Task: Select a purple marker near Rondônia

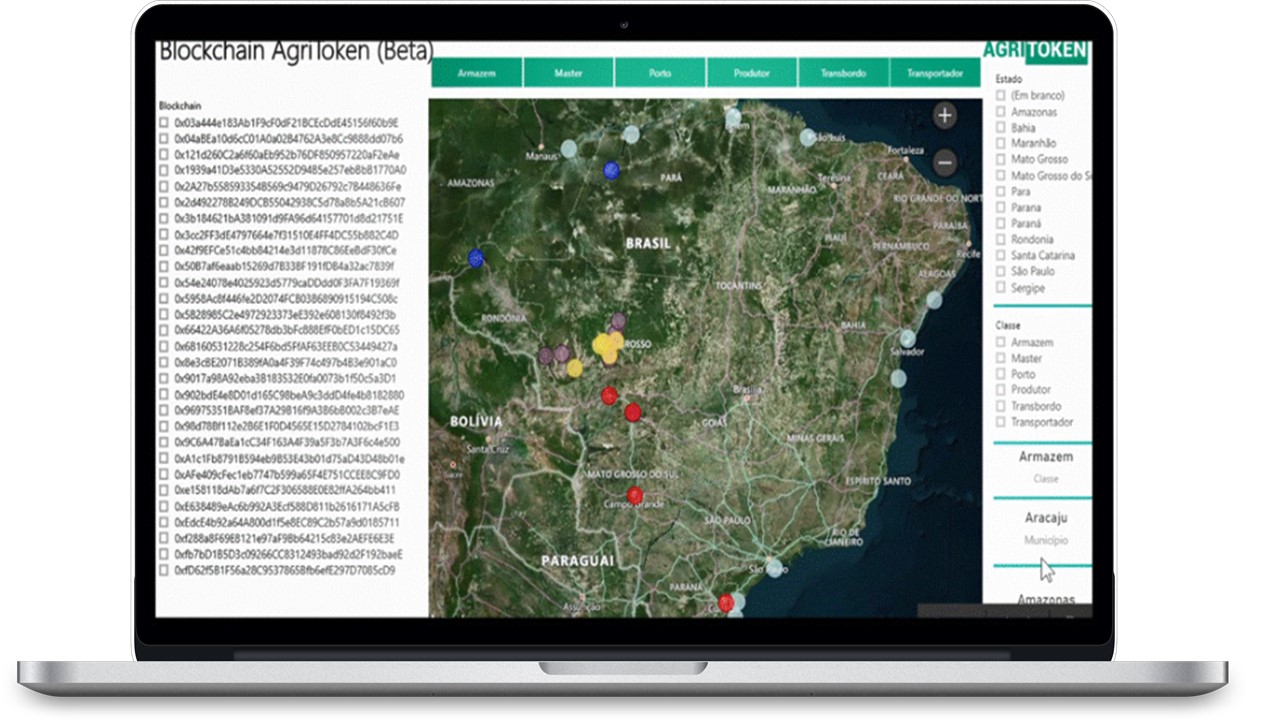Action: 547,354
